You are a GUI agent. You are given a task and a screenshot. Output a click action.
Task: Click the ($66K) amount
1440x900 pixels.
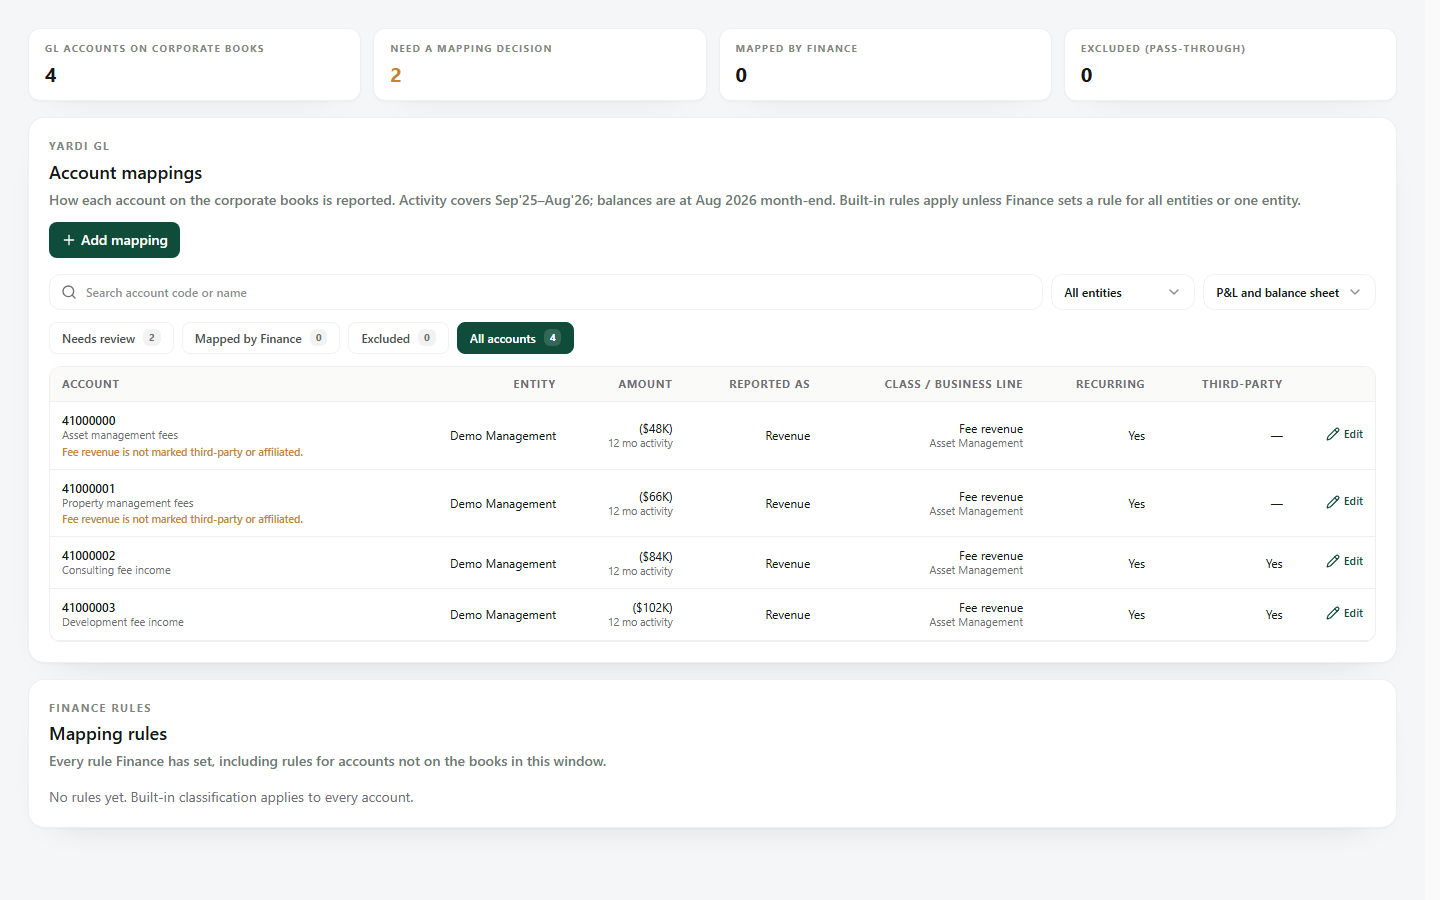point(656,497)
